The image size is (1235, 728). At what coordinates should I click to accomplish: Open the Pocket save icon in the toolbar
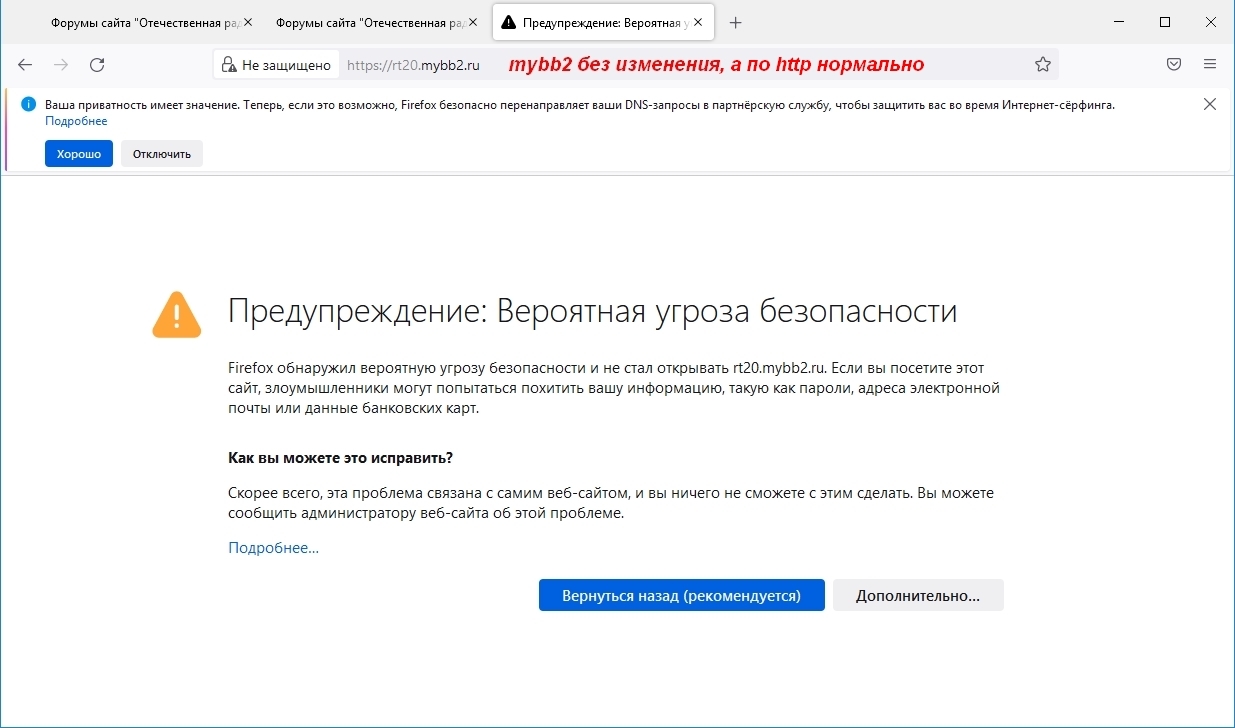[1175, 64]
